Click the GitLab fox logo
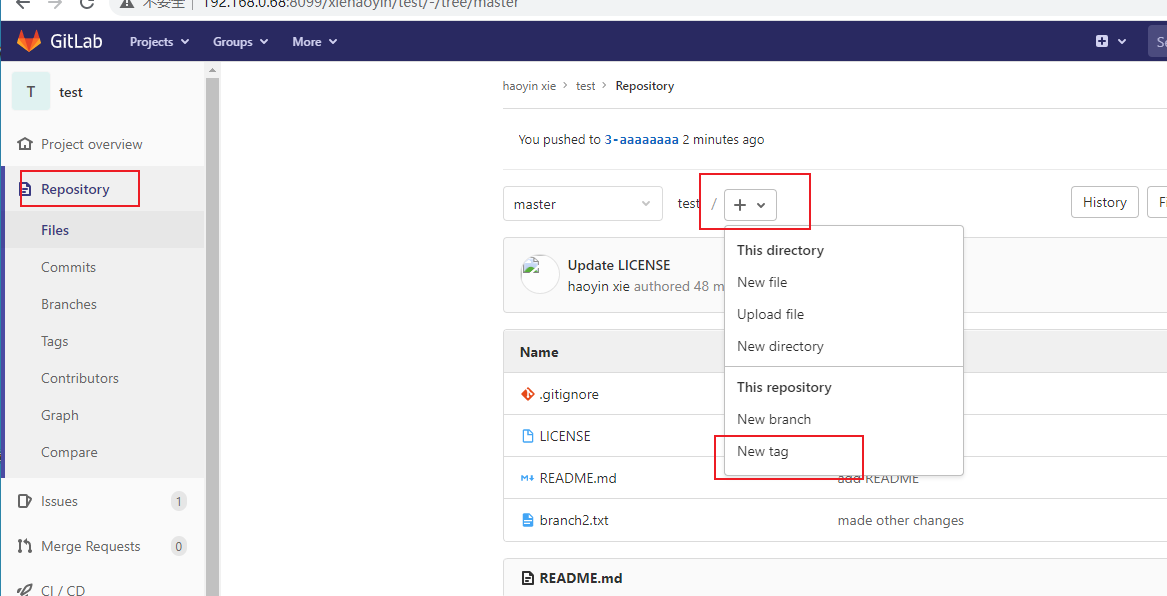This screenshot has height=596, width=1167. point(30,40)
